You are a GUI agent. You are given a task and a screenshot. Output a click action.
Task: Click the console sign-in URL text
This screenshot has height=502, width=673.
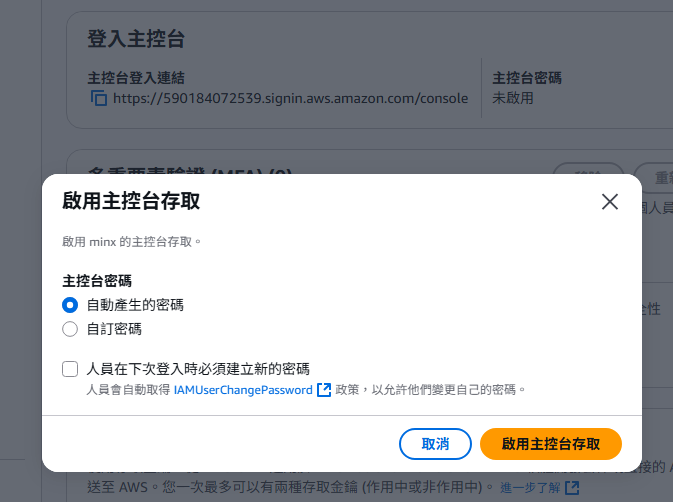pos(291,98)
